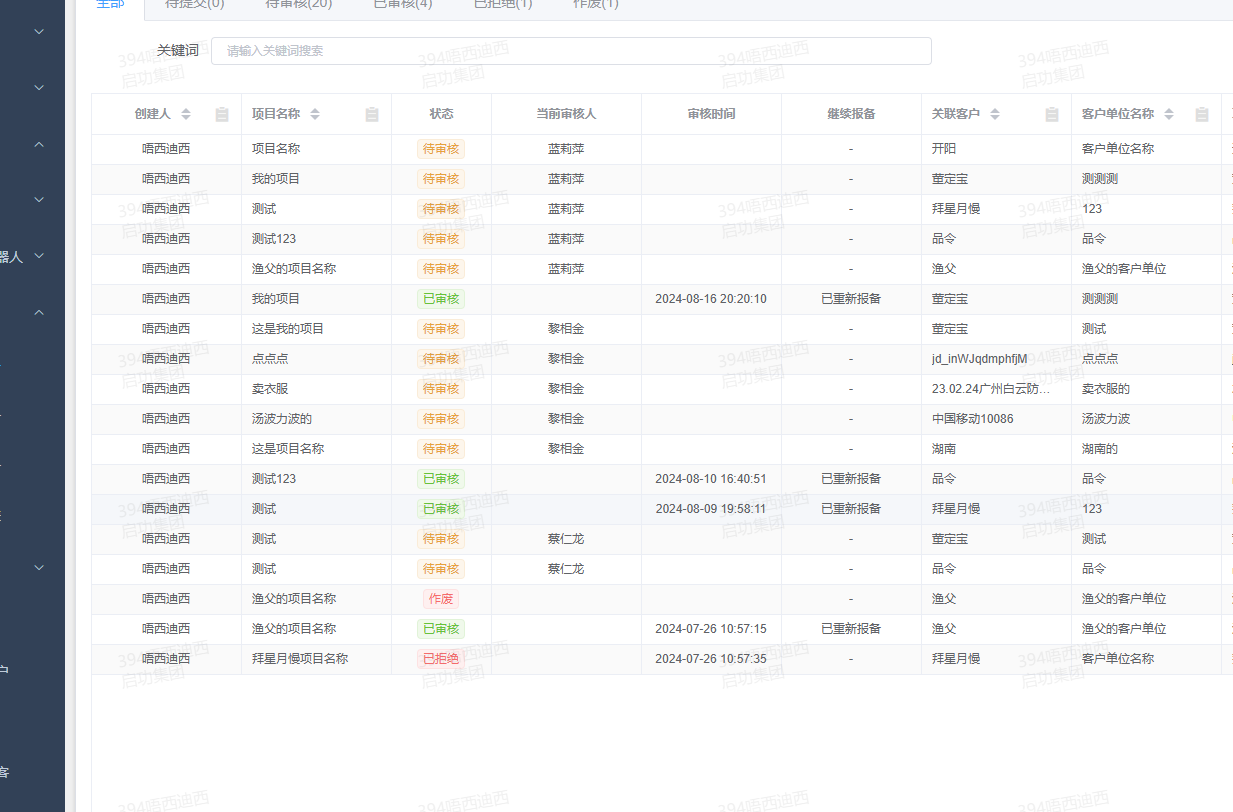Click the 中国移动10086 customer cell
Viewport: 1233px width, 812px height.
[x=972, y=419]
